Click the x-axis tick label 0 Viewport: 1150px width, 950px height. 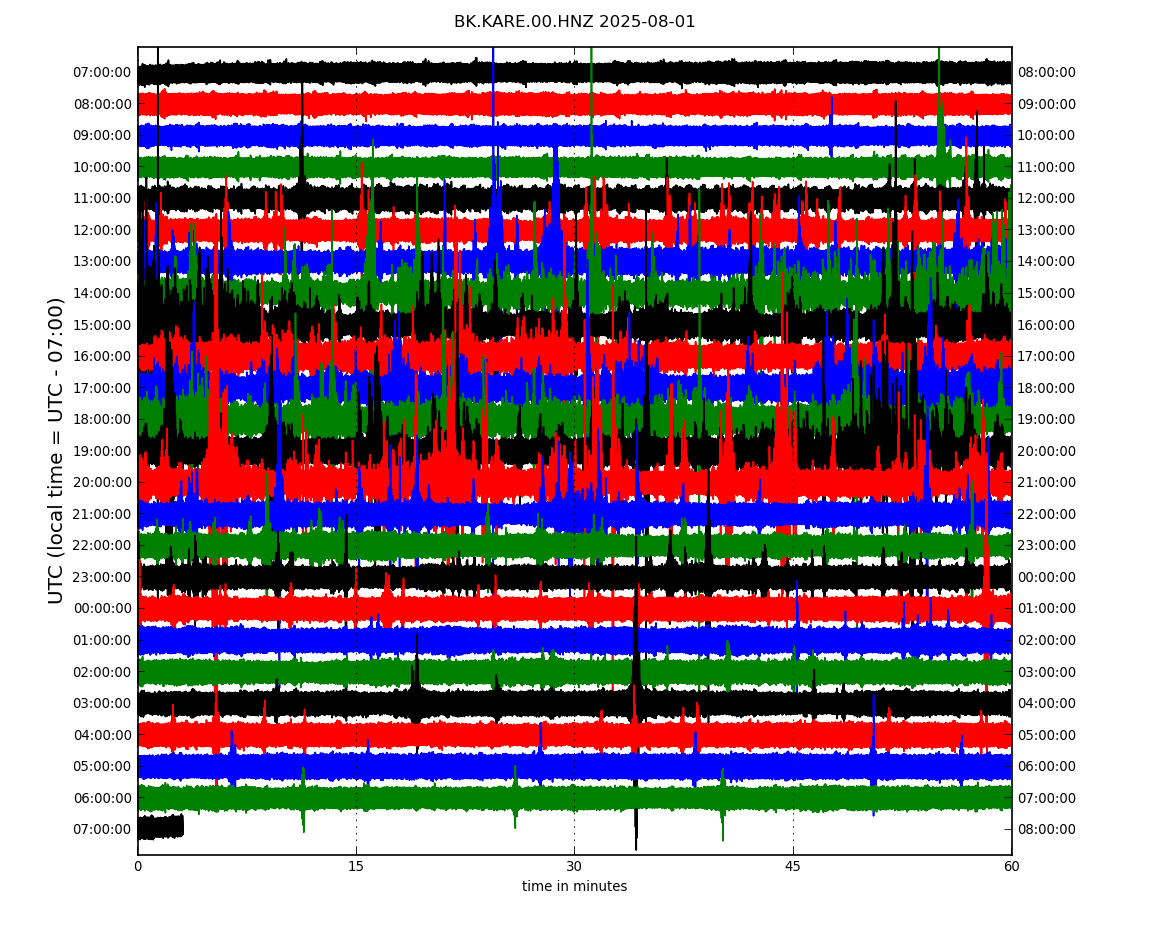pos(138,866)
